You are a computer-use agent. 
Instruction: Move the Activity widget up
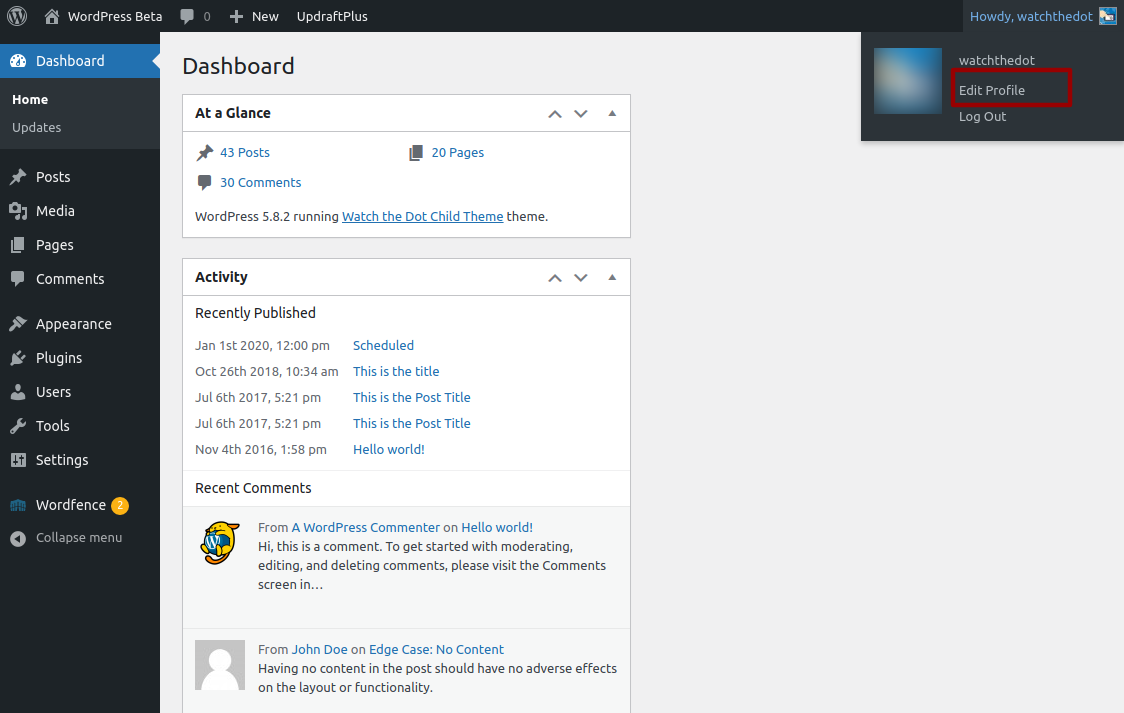click(x=555, y=278)
